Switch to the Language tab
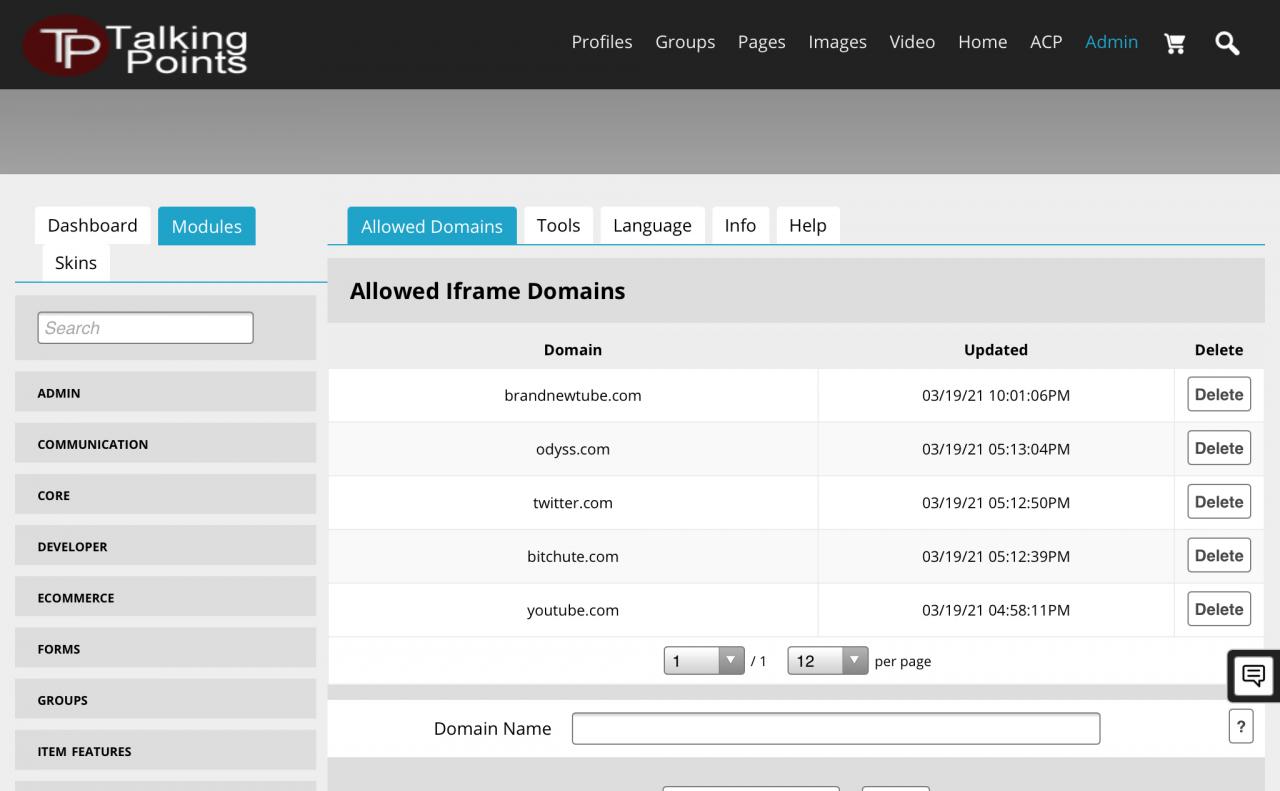 tap(652, 226)
